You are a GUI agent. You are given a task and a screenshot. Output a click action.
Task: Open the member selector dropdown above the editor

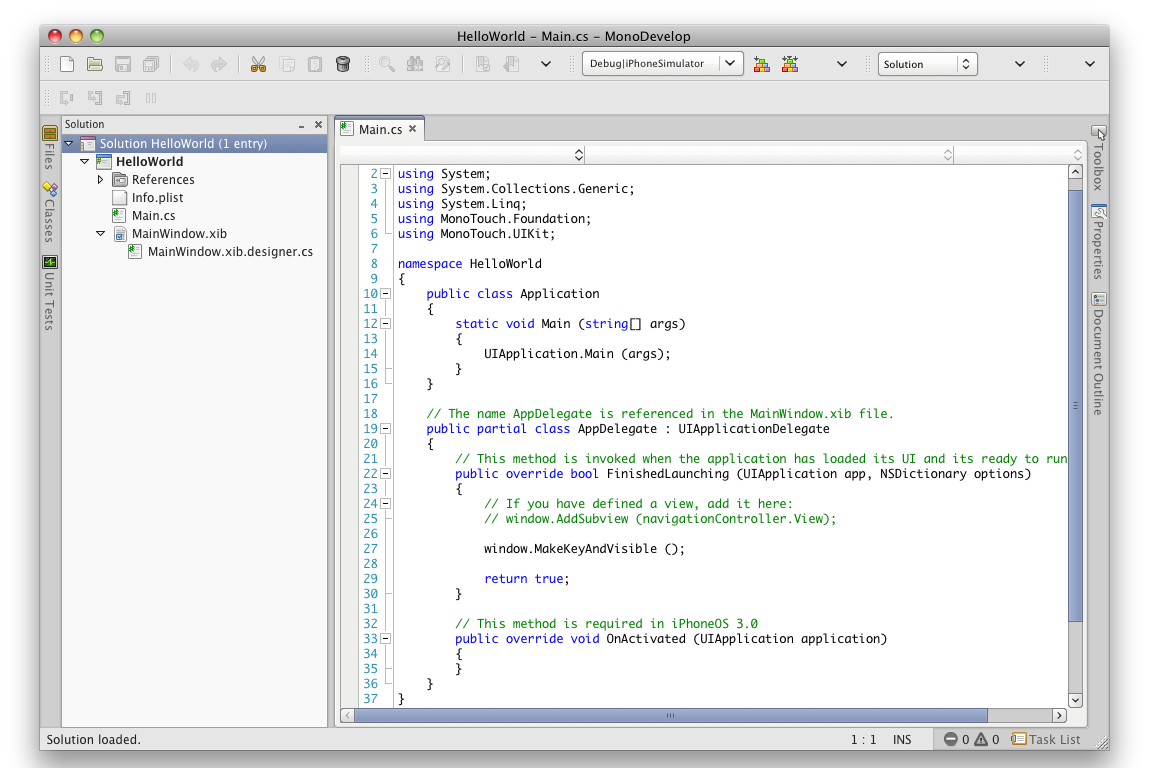[x=769, y=155]
